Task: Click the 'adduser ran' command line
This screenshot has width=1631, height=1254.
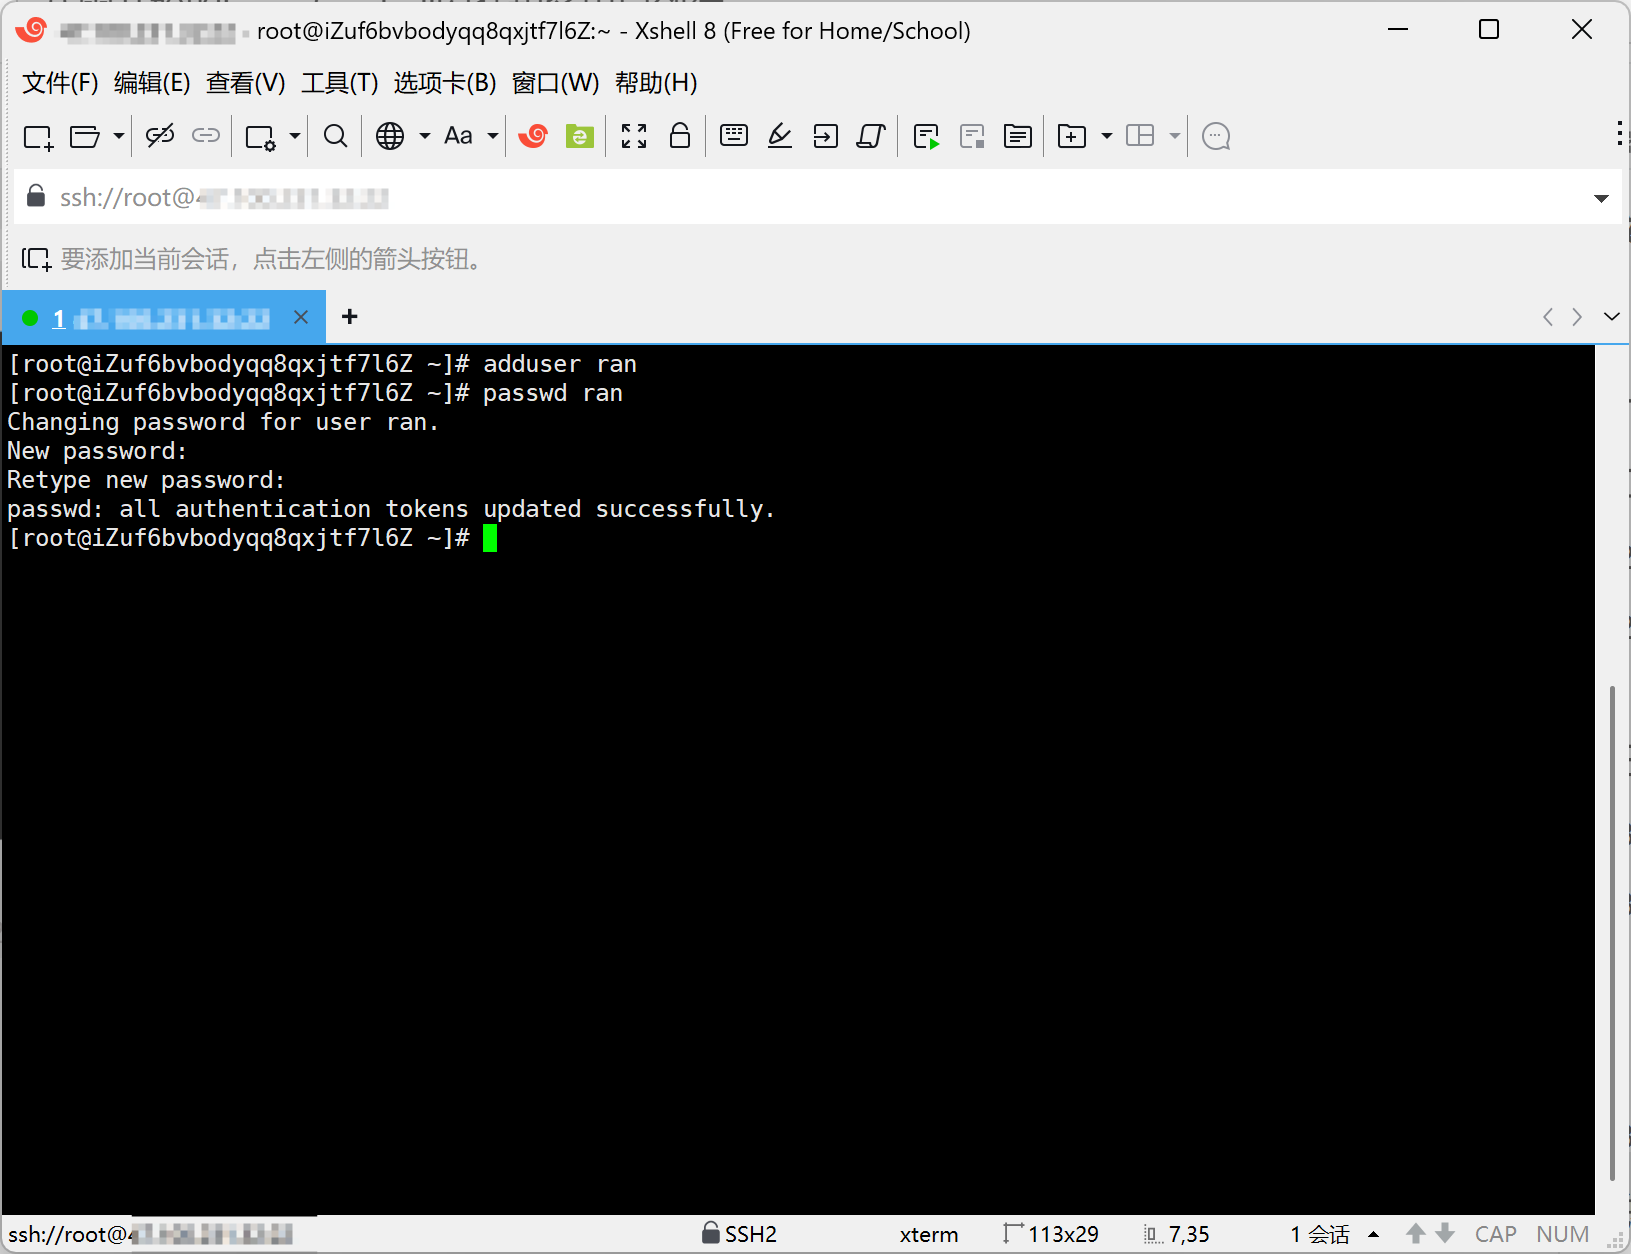Action: pyautogui.click(x=560, y=364)
